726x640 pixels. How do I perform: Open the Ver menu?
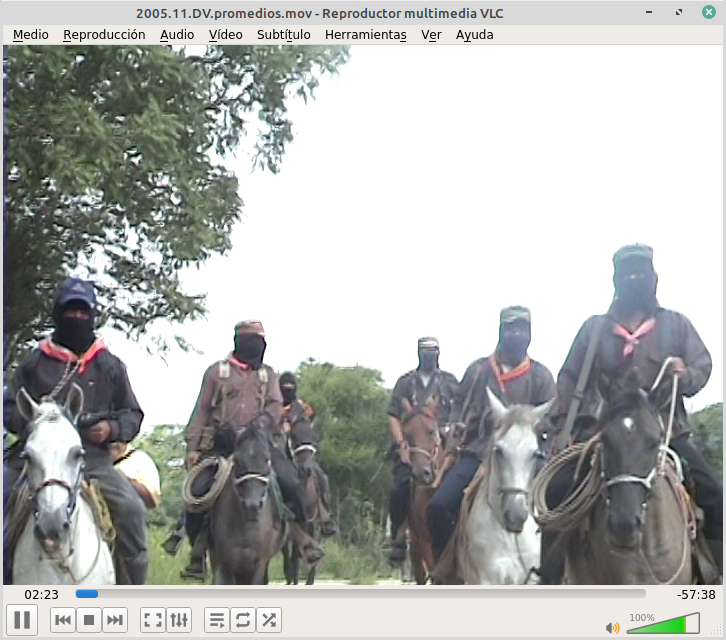coord(431,35)
